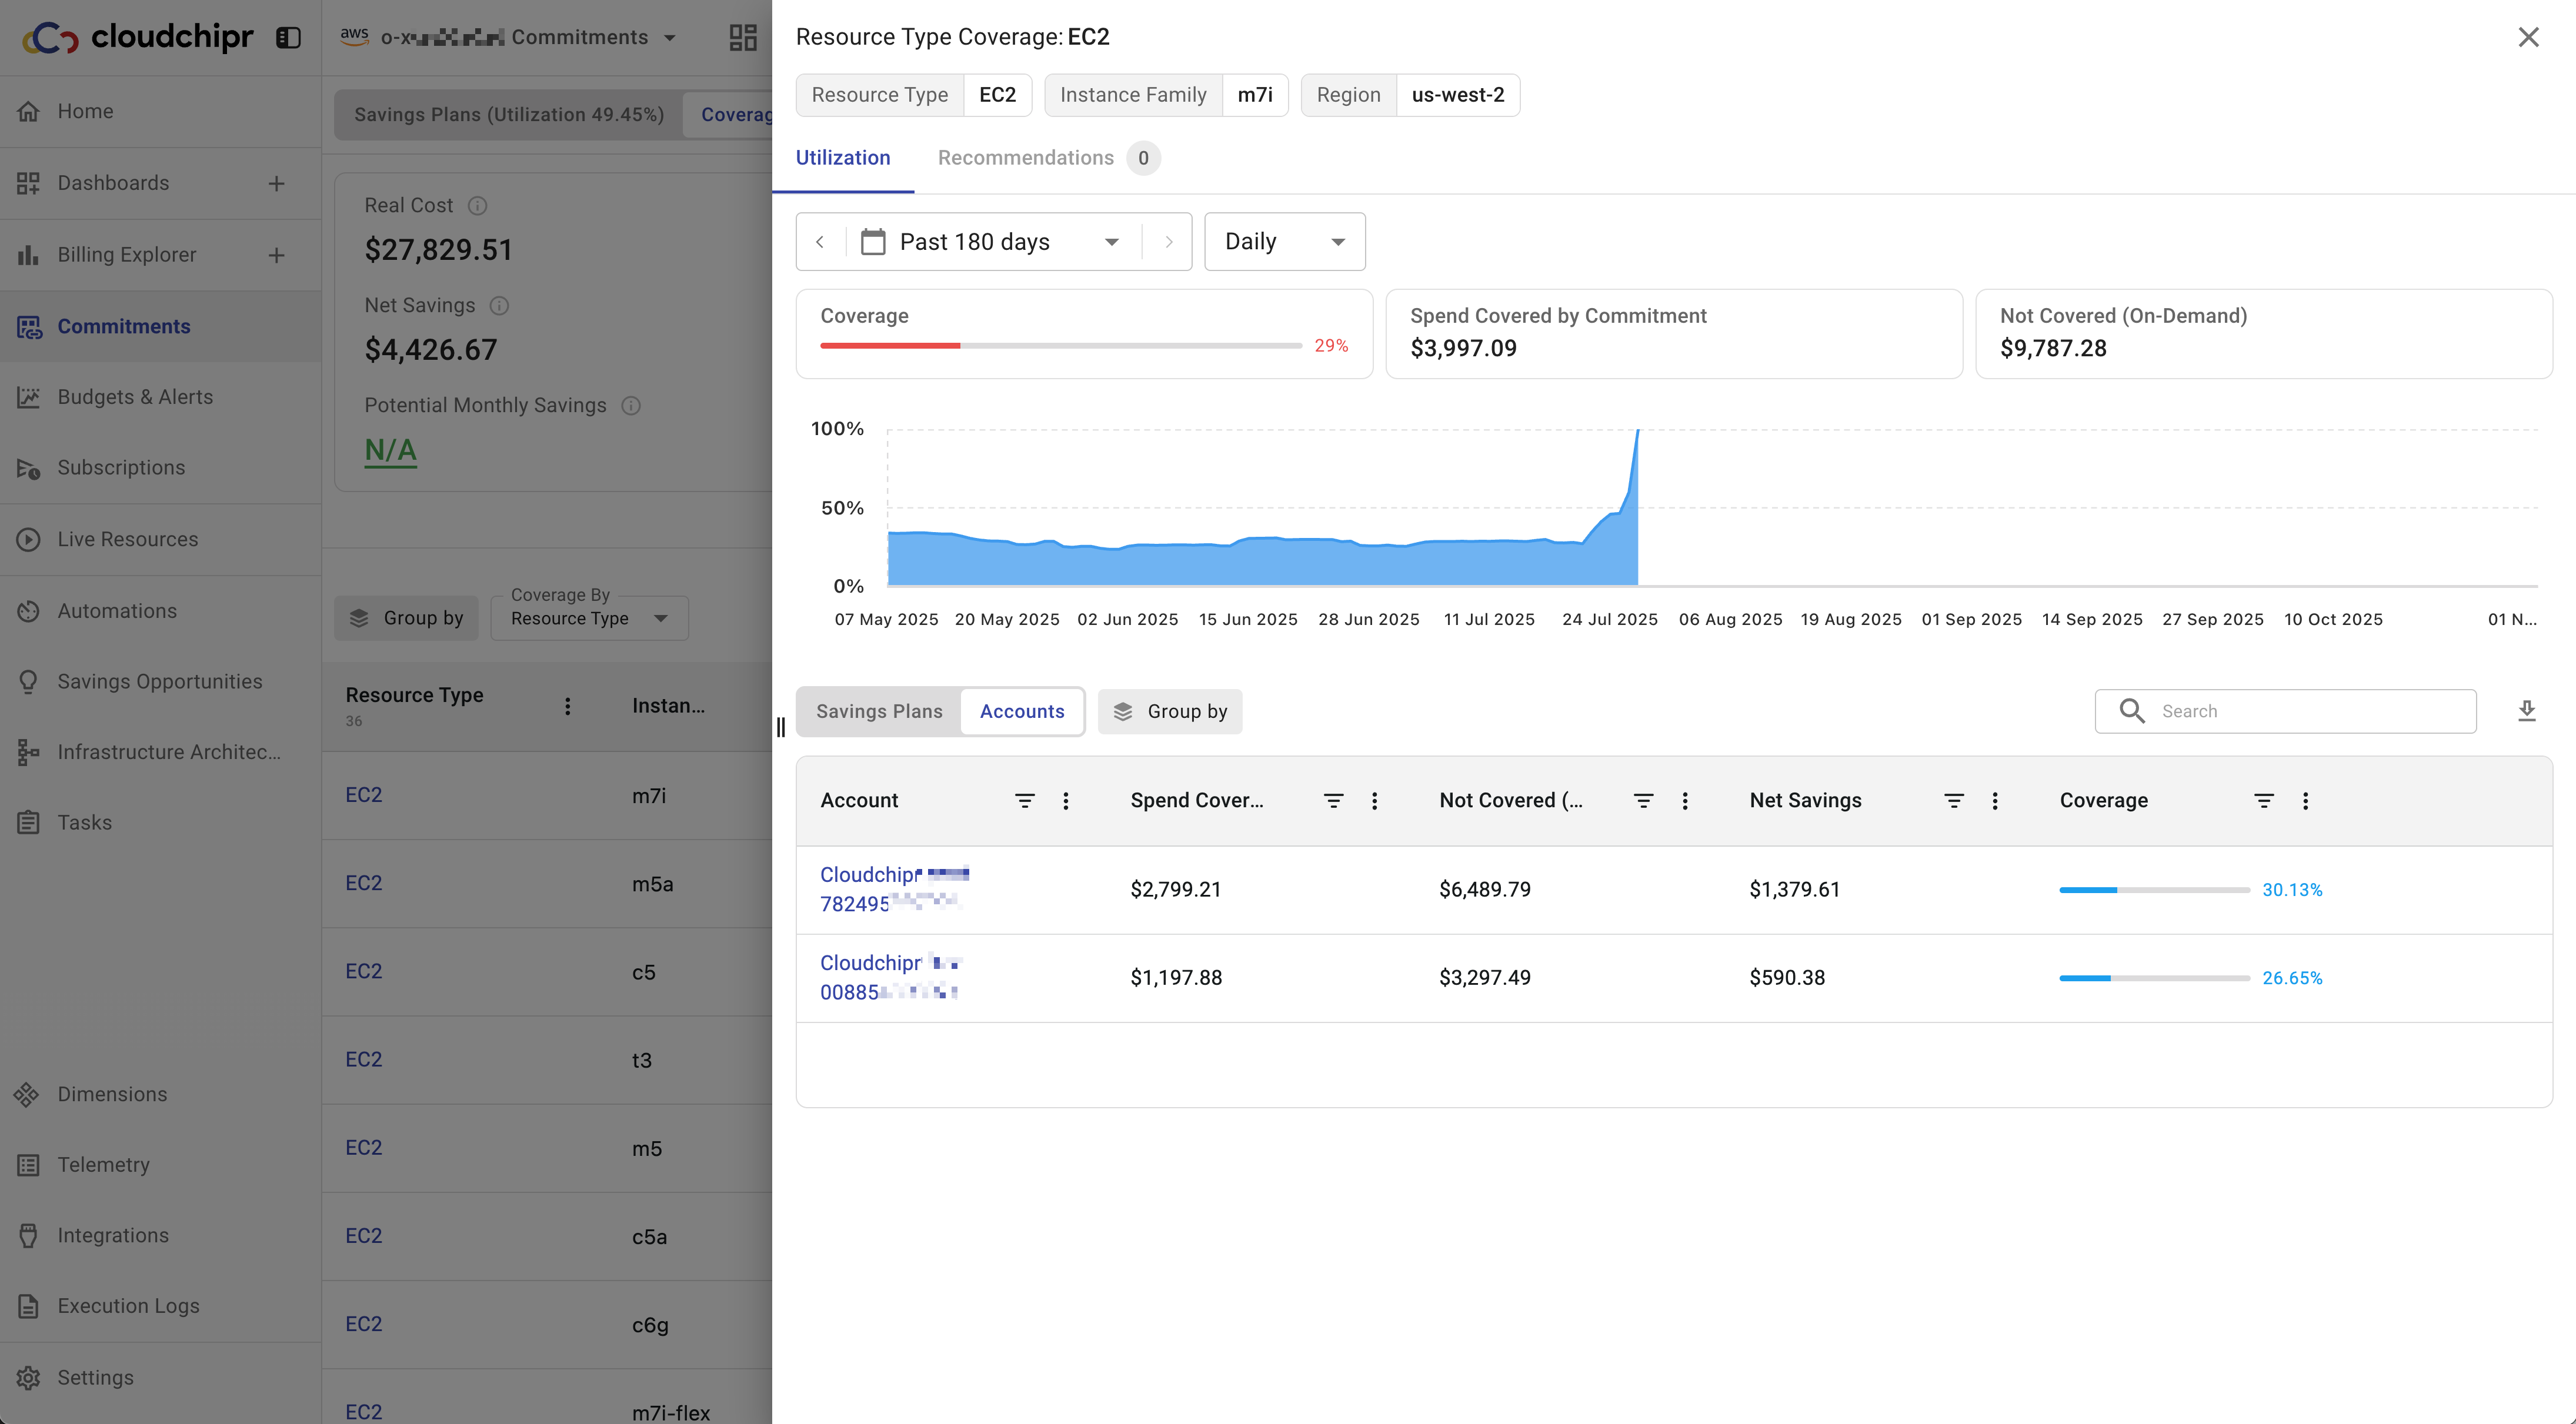Image resolution: width=2576 pixels, height=1424 pixels.
Task: Click the Live Resources sidebar icon
Action: tap(28, 539)
